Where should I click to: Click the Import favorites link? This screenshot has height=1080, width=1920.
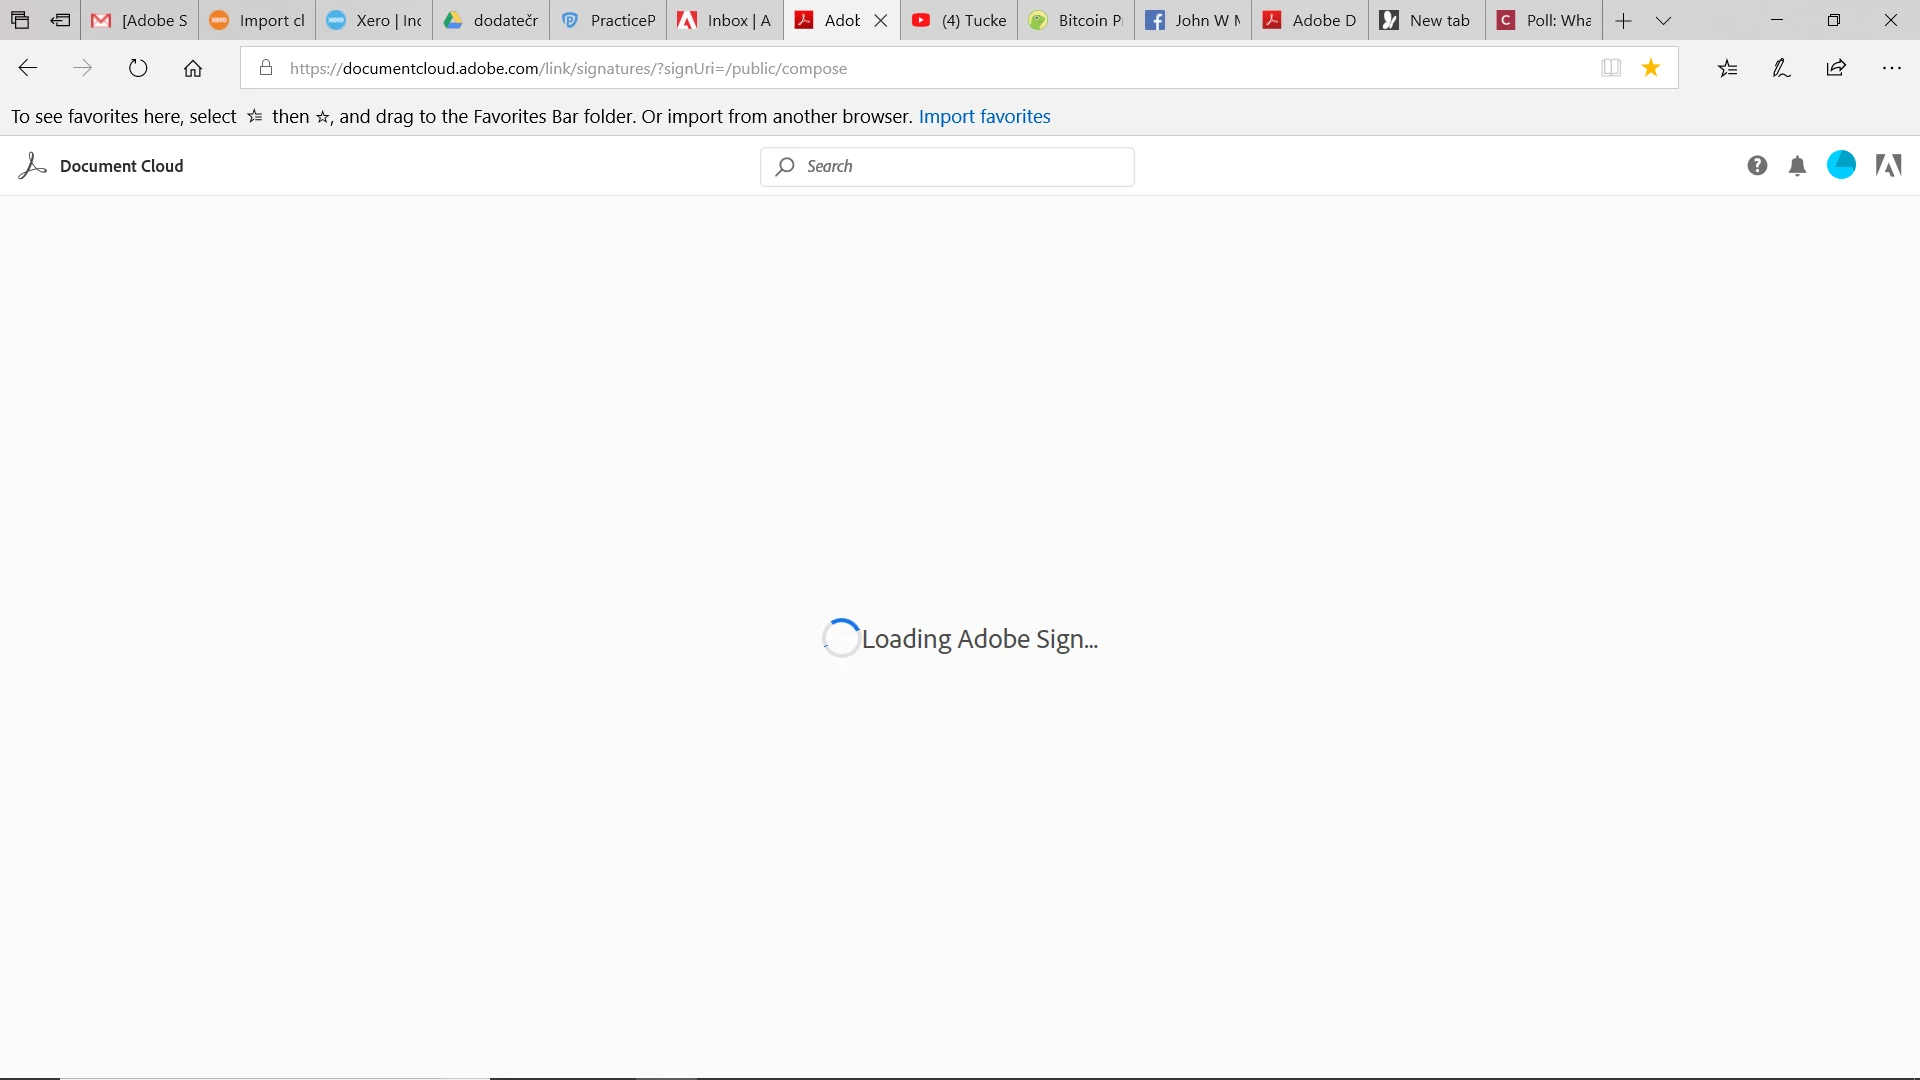pos(984,116)
